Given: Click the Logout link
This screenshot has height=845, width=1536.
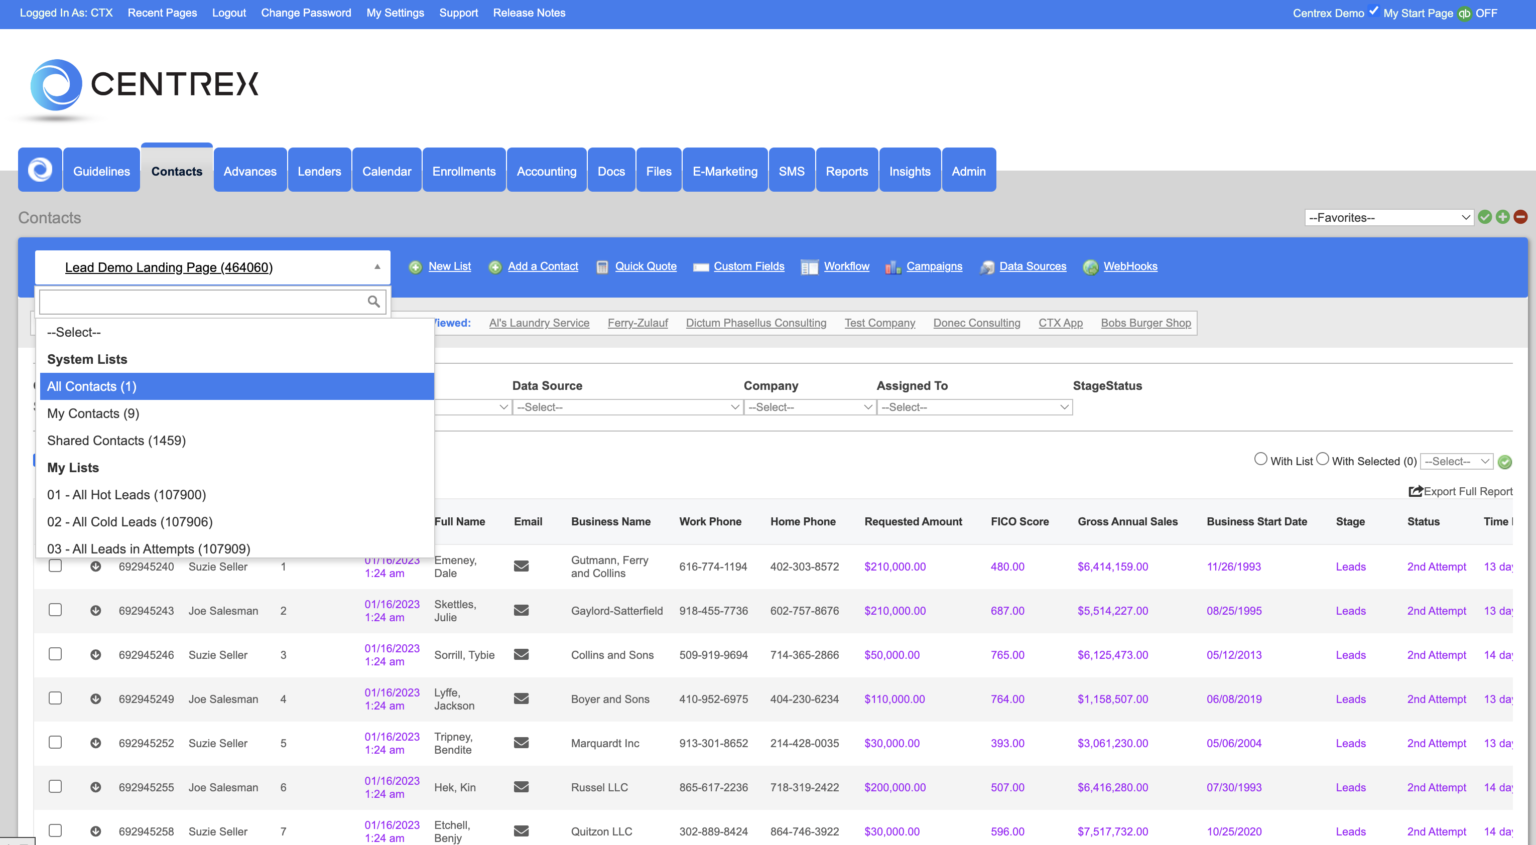Looking at the screenshot, I should [x=229, y=13].
